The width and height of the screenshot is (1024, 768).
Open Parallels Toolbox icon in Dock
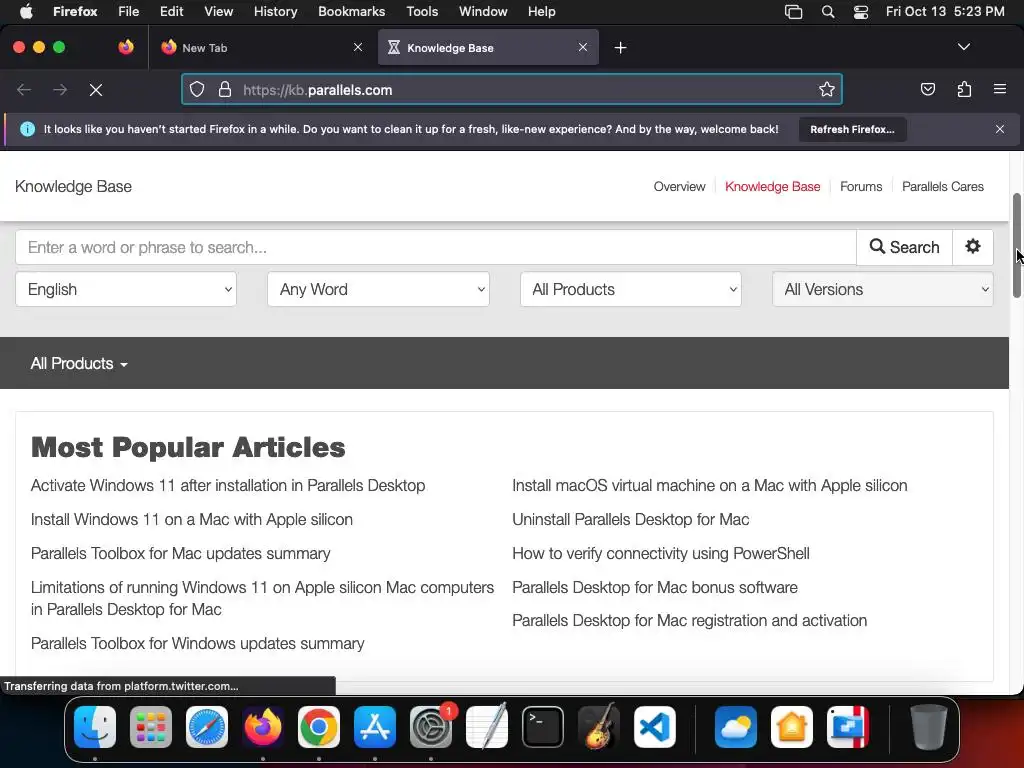click(x=848, y=727)
